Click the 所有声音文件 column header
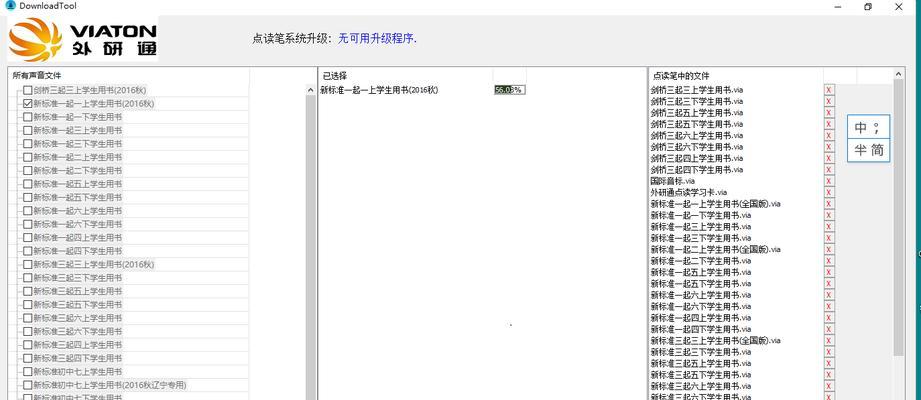Viewport: 921px width, 400px height. coord(129,75)
